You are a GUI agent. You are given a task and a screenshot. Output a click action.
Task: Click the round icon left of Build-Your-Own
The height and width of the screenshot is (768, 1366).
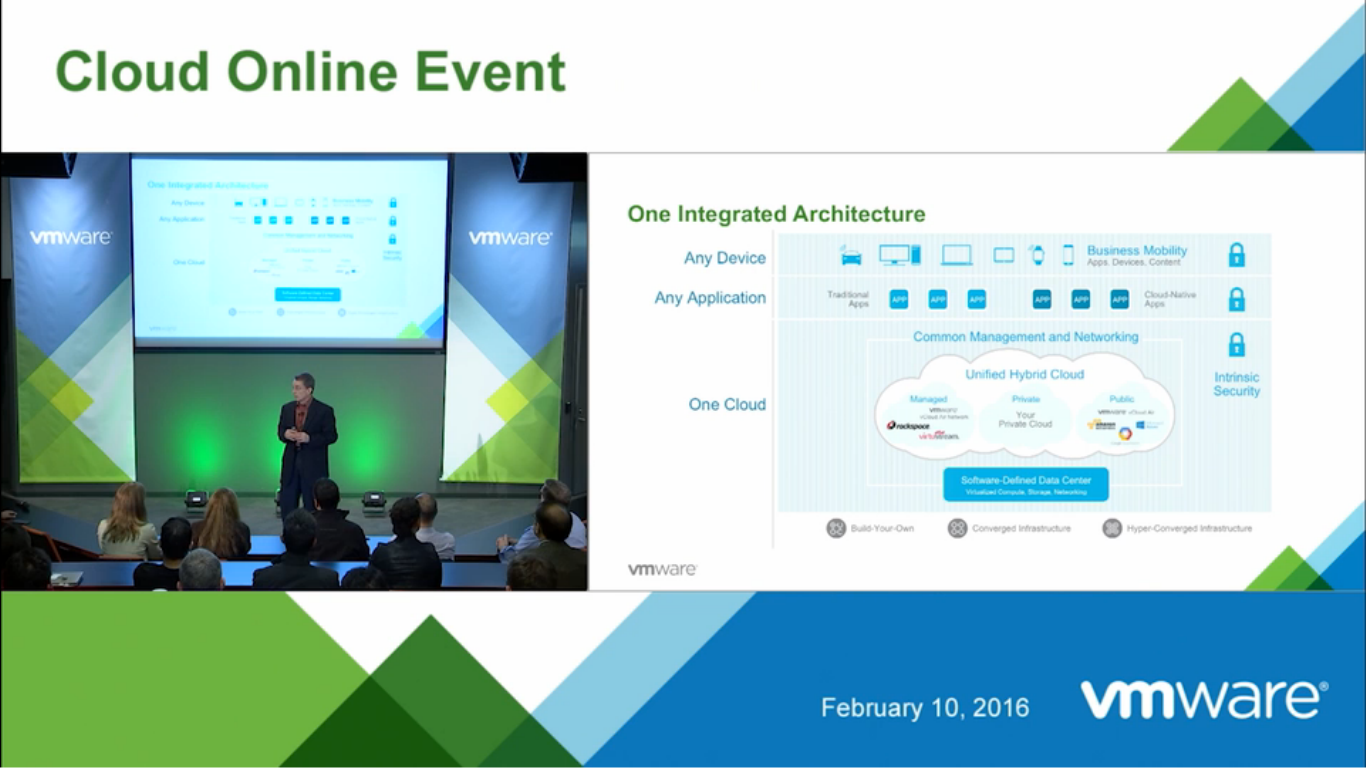[836, 528]
